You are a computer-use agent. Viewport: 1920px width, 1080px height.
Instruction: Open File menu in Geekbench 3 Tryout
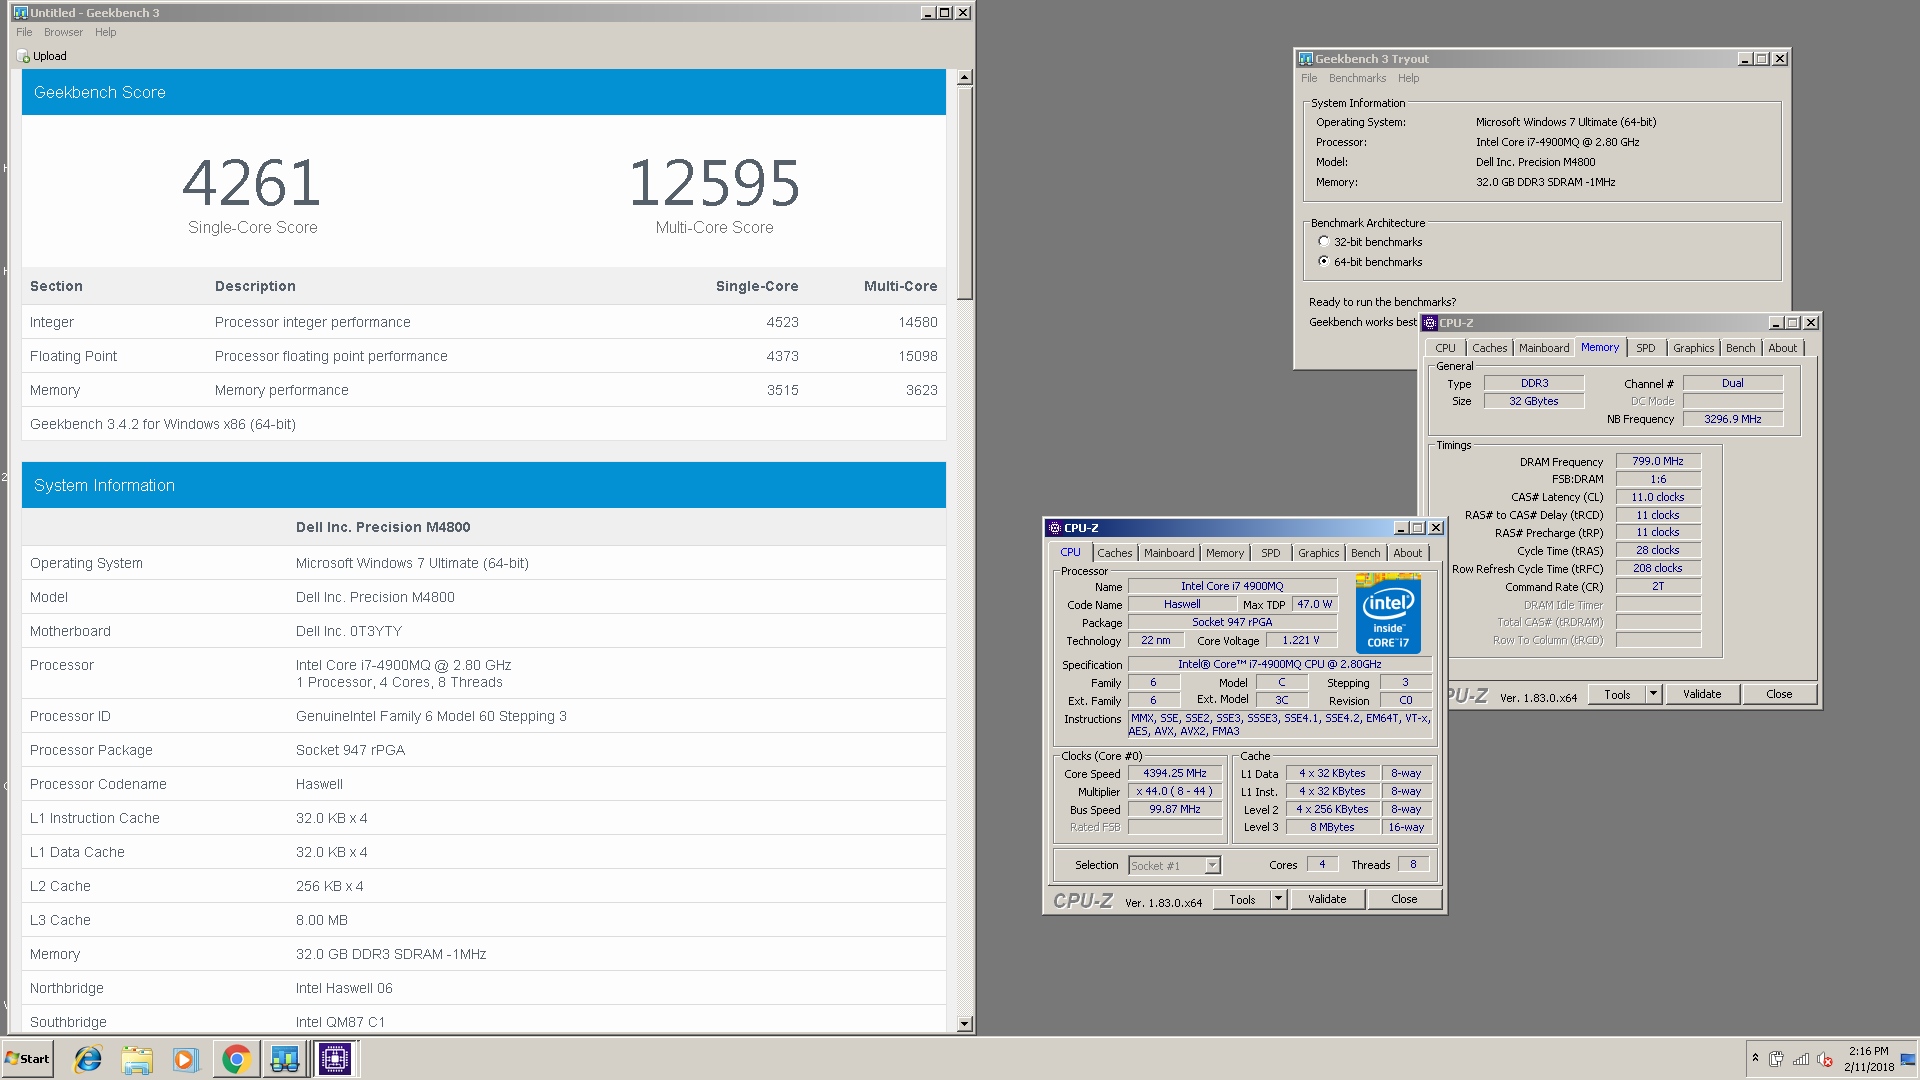tap(1309, 79)
